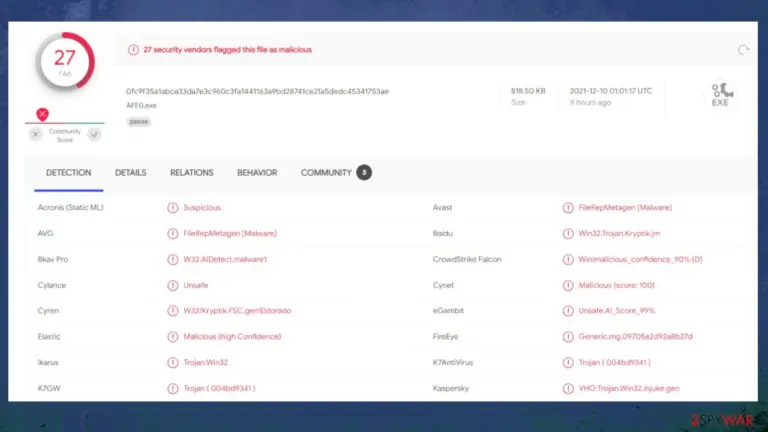This screenshot has width=768, height=432.
Task: Click the peexe tag
Action: (x=139, y=121)
